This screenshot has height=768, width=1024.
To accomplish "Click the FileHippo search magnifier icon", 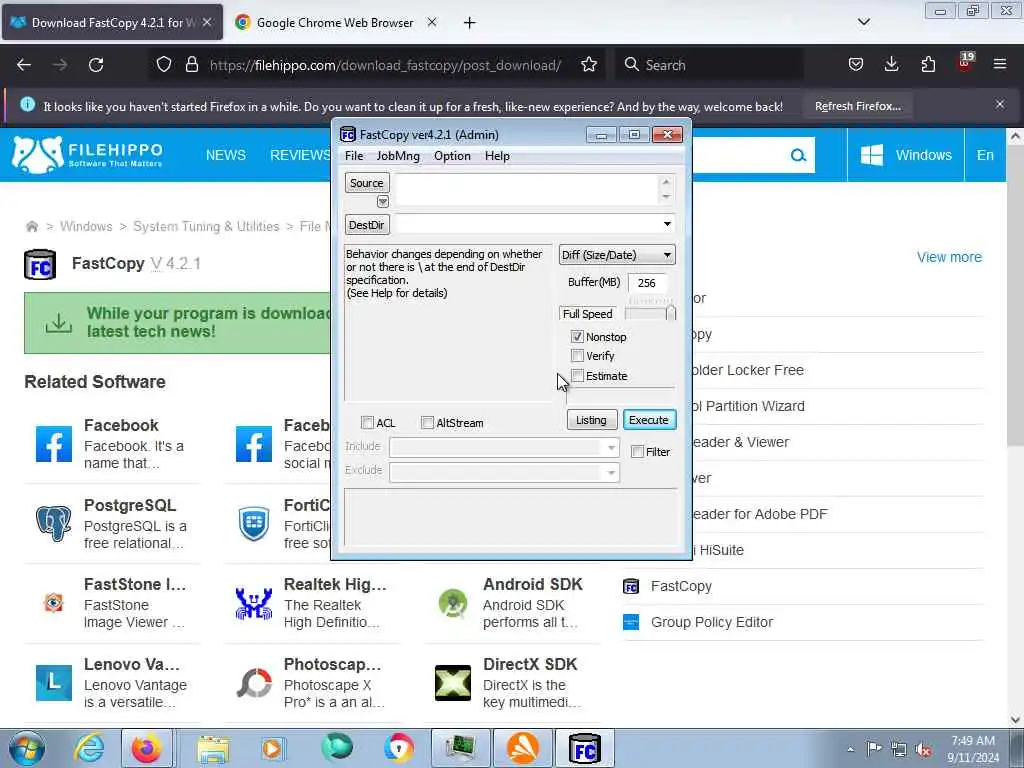I will coord(798,155).
